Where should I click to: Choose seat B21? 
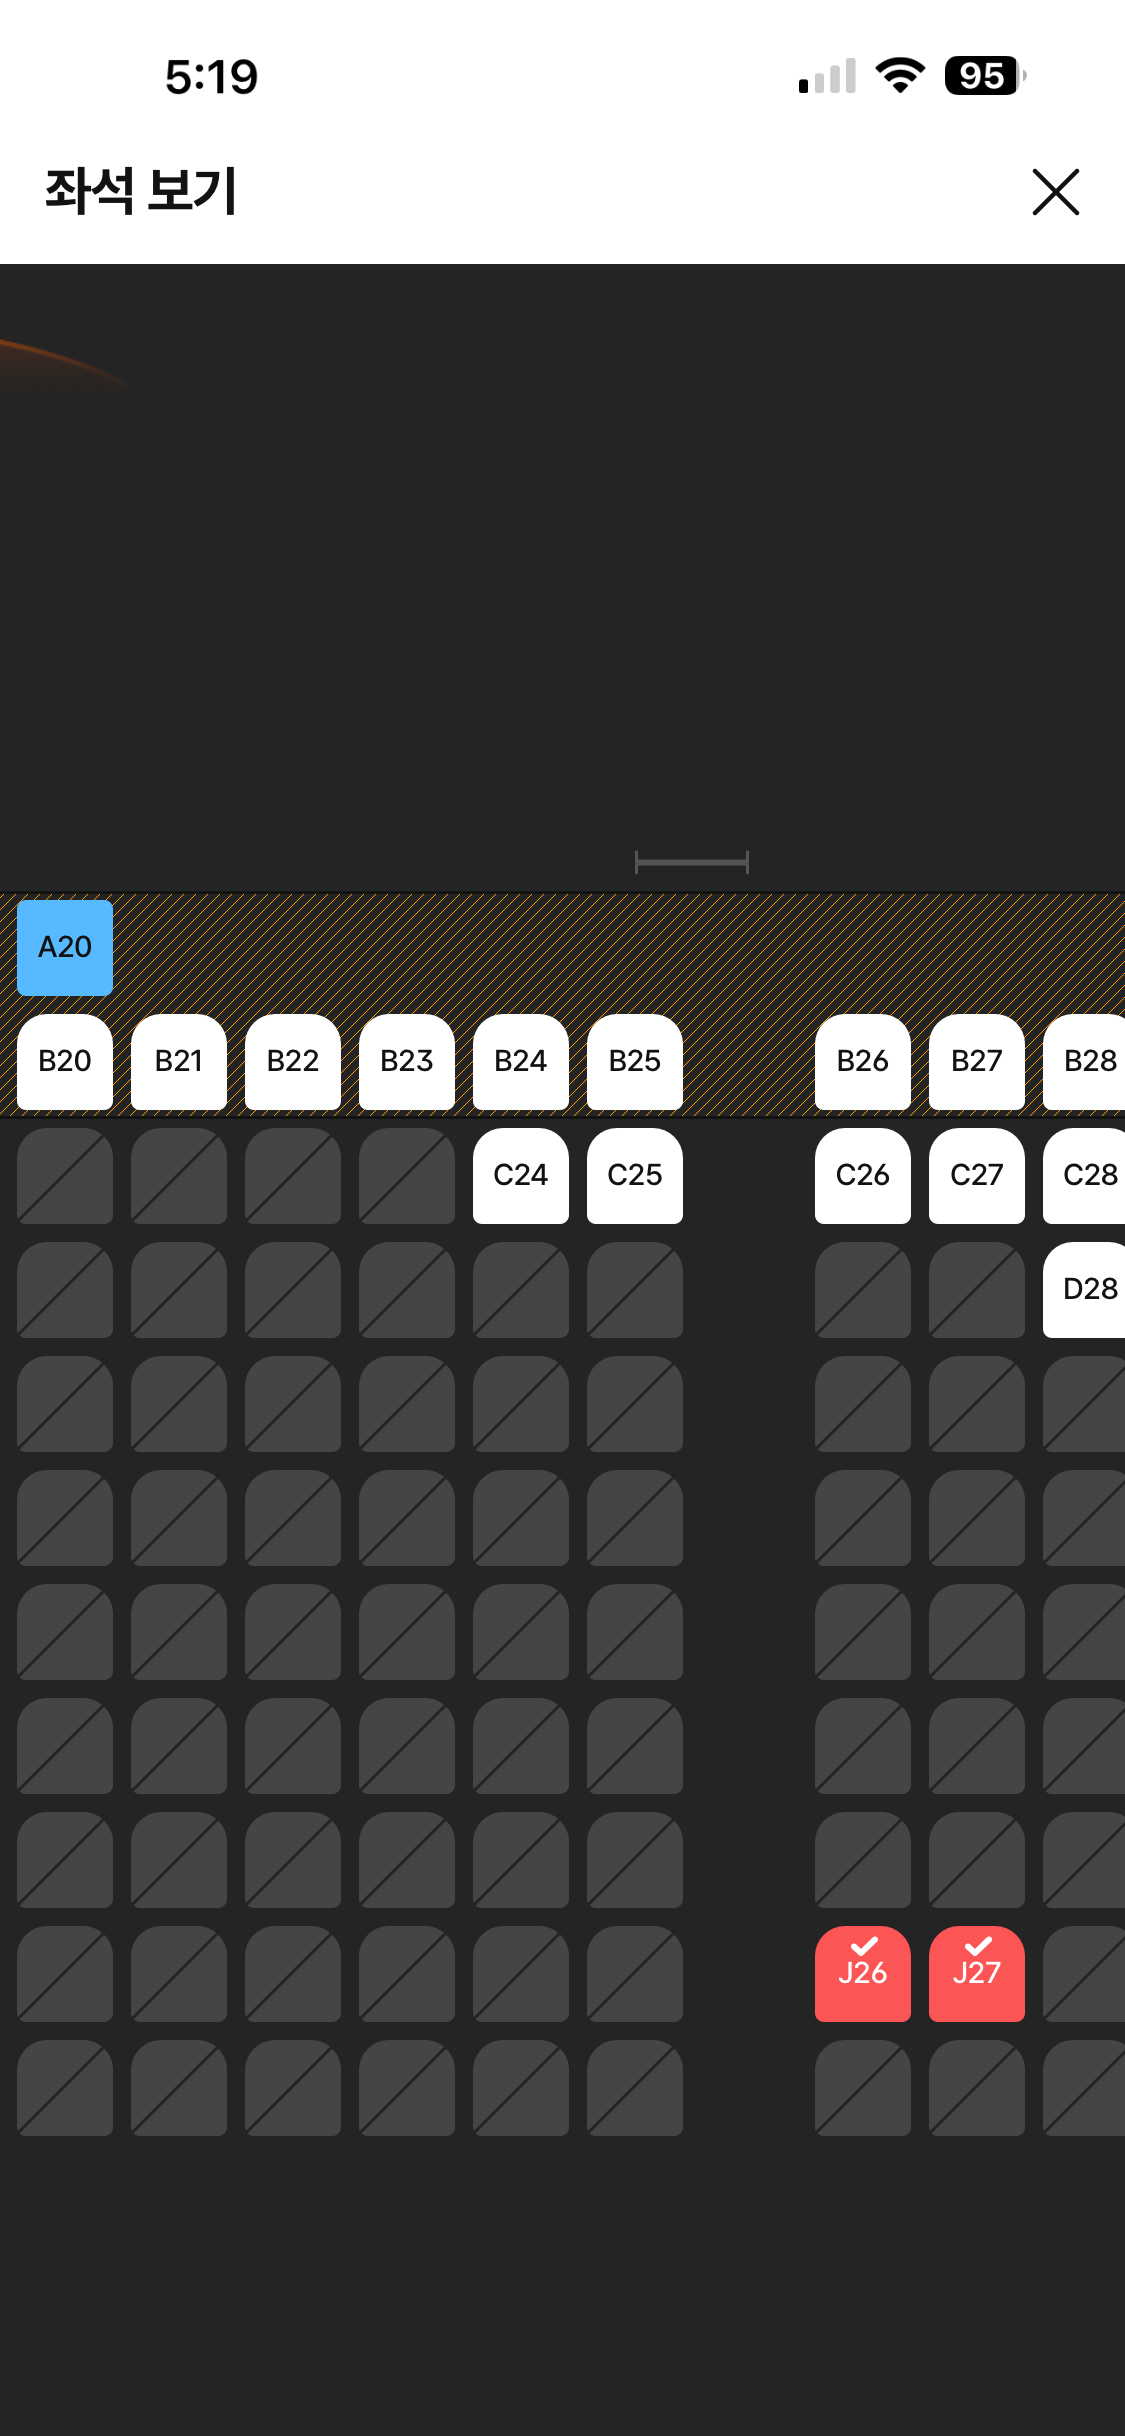coord(179,1061)
